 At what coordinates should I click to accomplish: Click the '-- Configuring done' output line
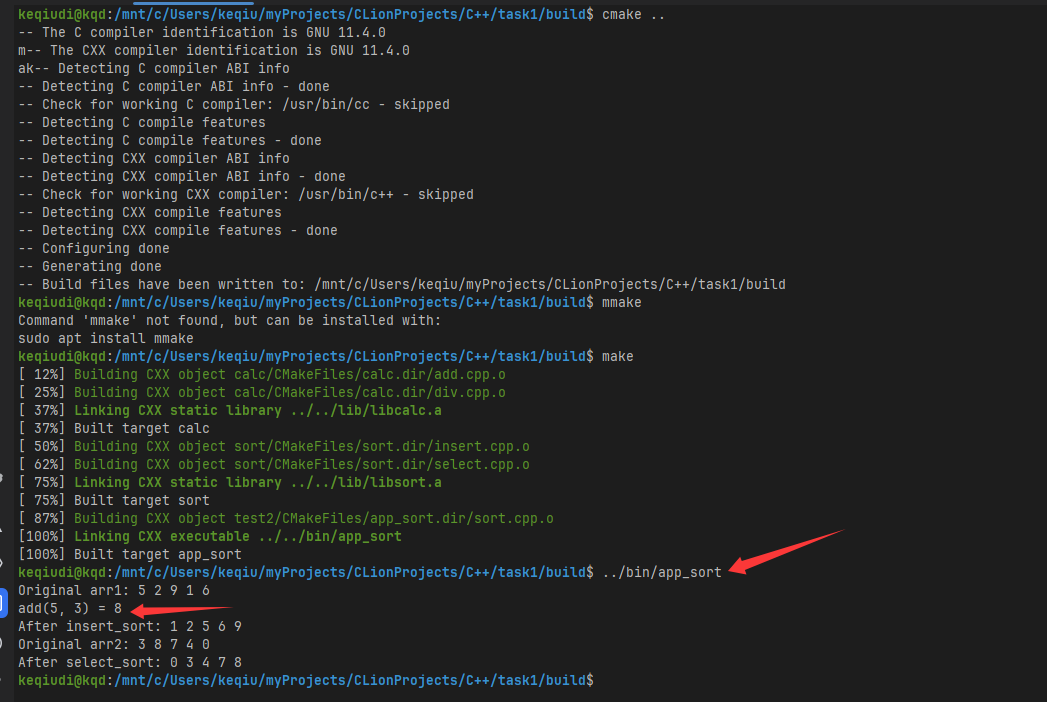[x=94, y=248]
